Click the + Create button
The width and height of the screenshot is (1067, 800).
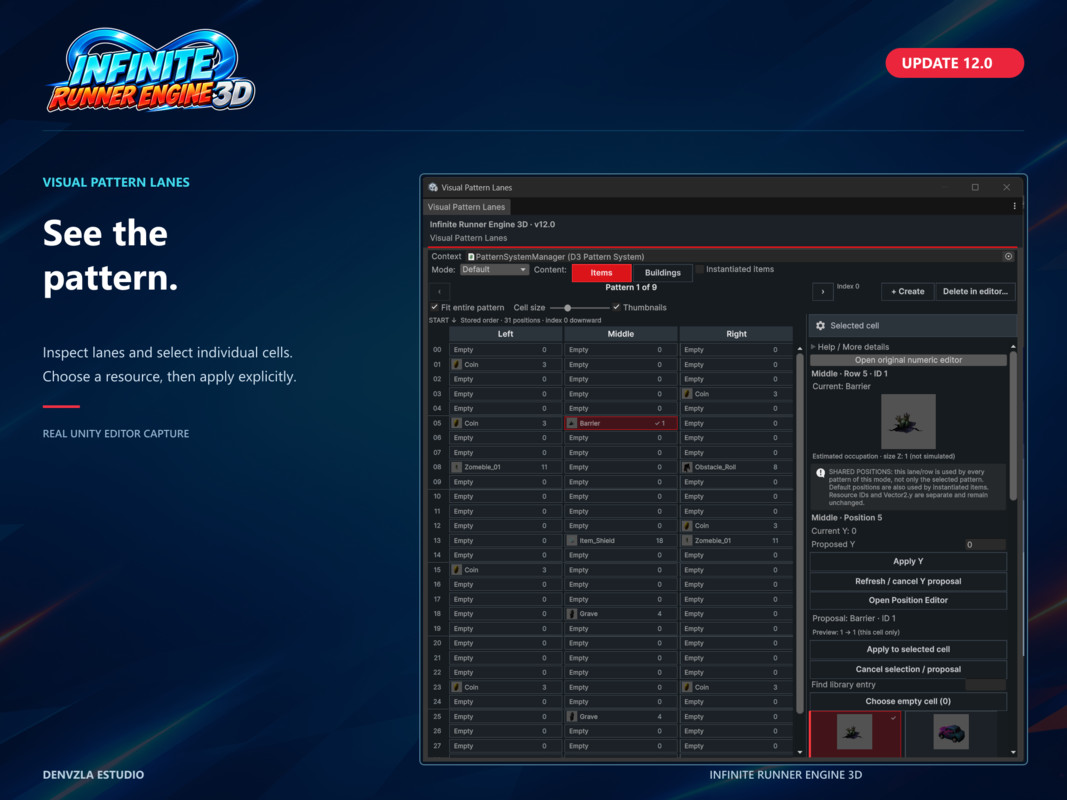pos(908,291)
